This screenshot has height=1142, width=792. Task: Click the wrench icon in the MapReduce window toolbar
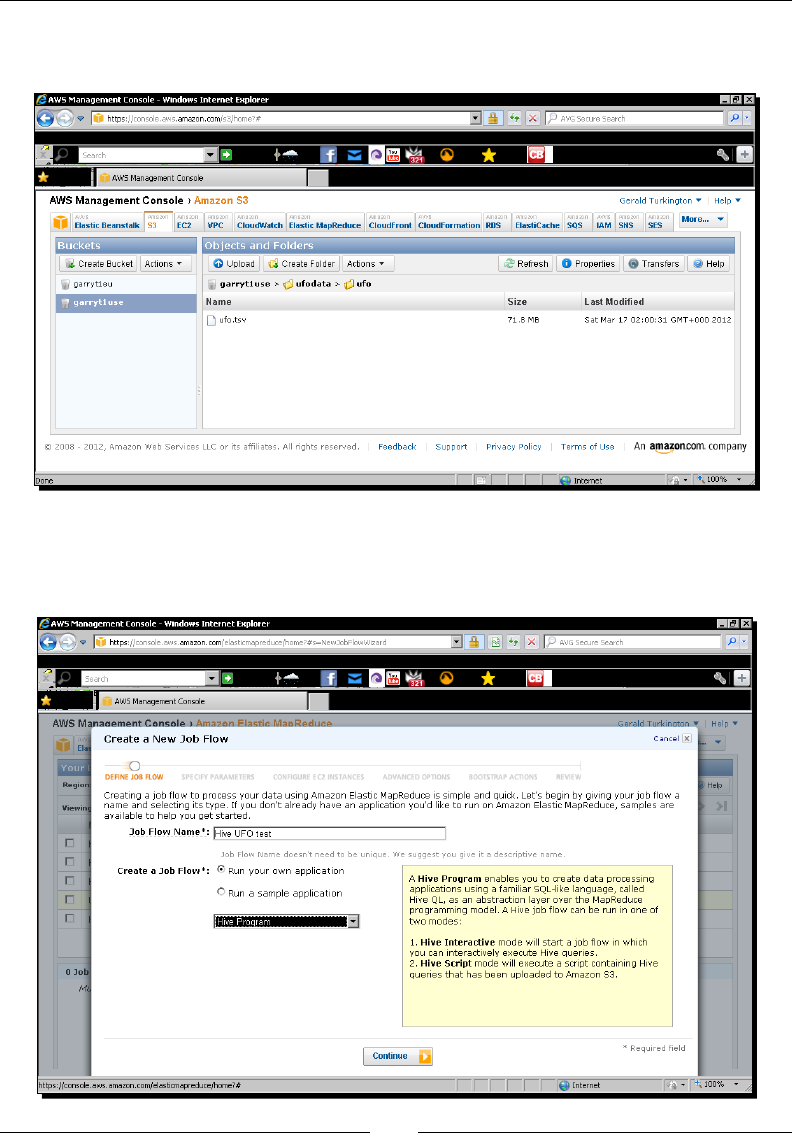click(720, 678)
